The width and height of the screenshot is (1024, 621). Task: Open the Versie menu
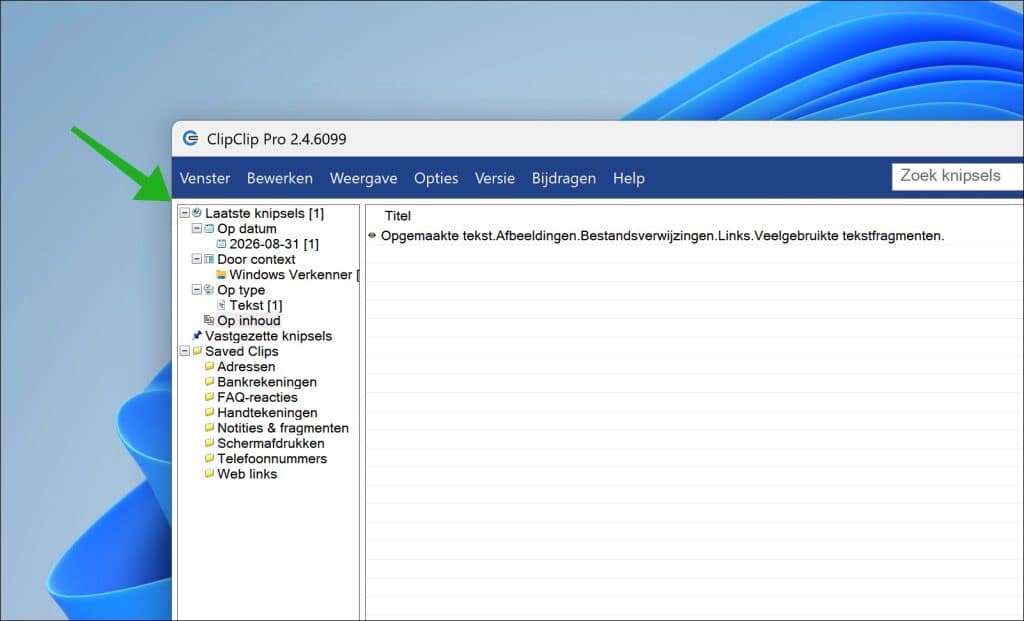(x=494, y=178)
